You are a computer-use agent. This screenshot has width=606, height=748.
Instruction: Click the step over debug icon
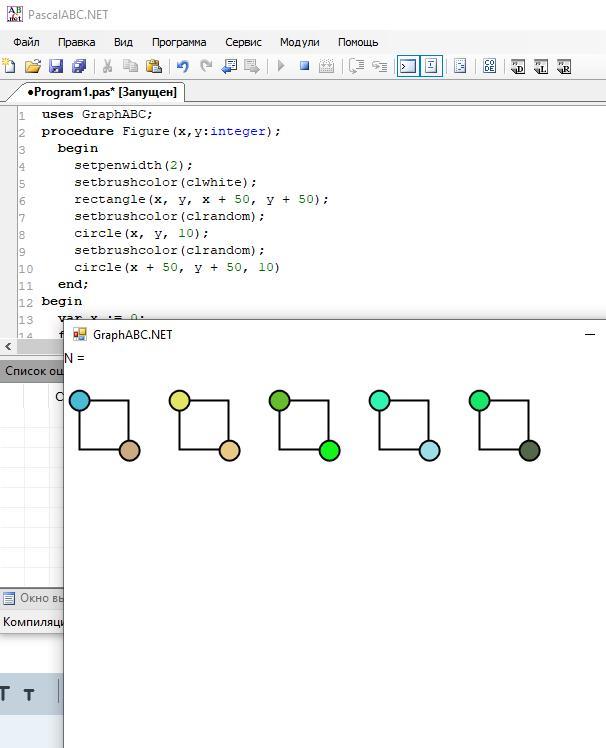[356, 66]
